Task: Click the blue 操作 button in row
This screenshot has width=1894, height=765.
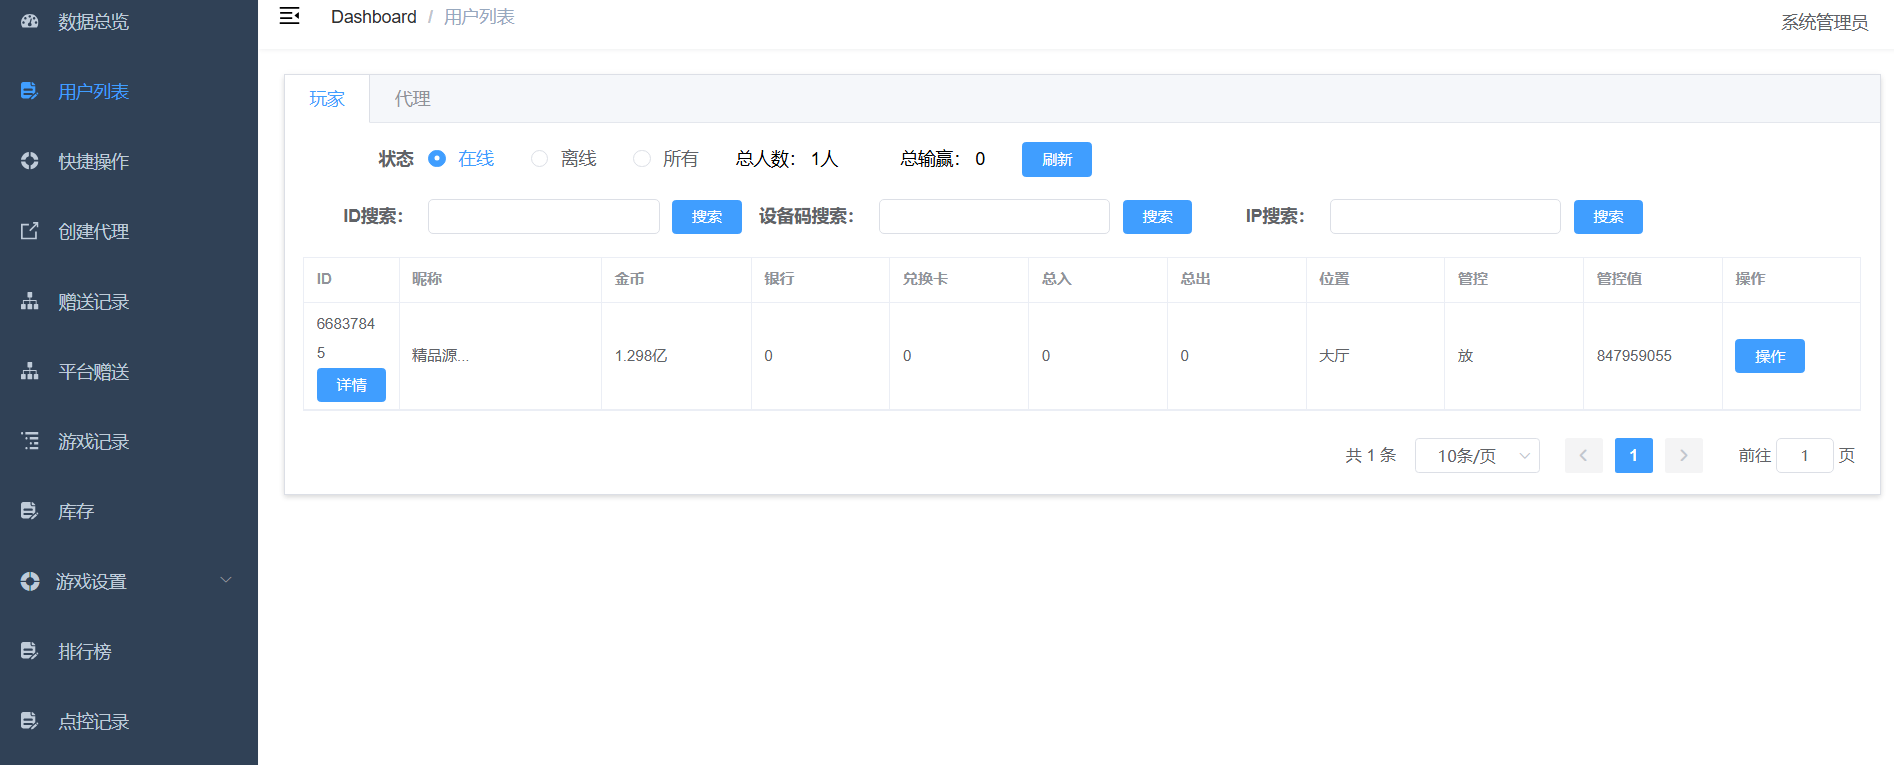Action: (x=1769, y=356)
